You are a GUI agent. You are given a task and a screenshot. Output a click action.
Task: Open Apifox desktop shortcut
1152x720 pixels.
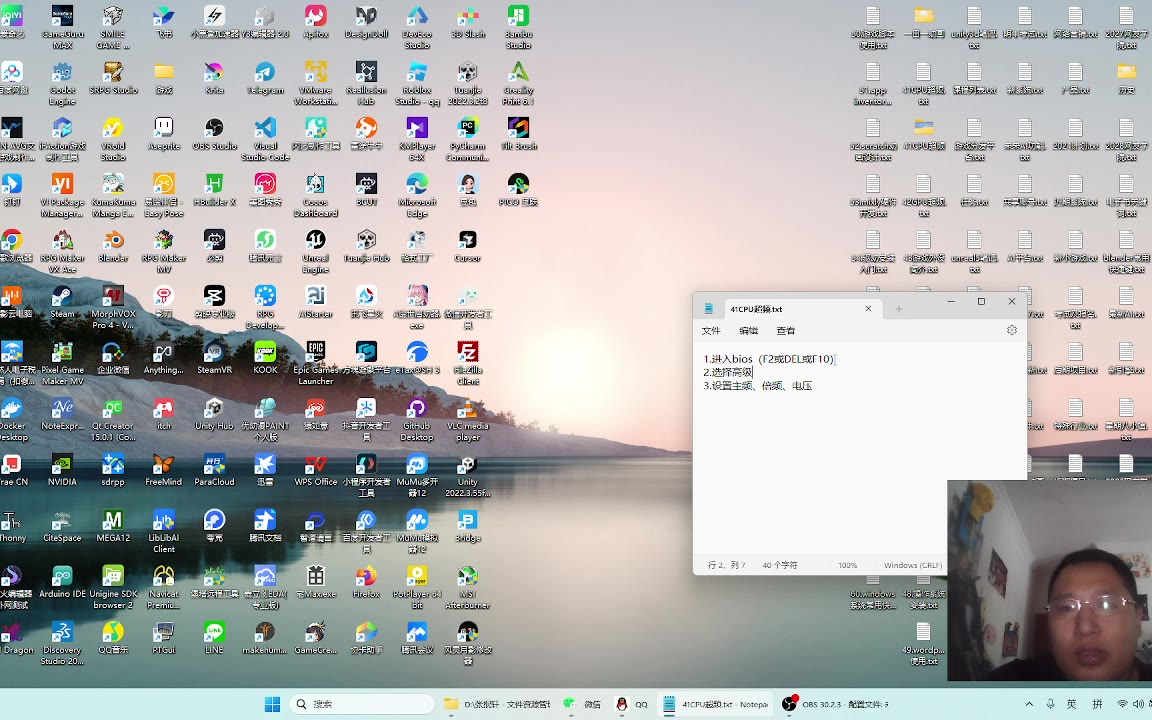(x=315, y=22)
